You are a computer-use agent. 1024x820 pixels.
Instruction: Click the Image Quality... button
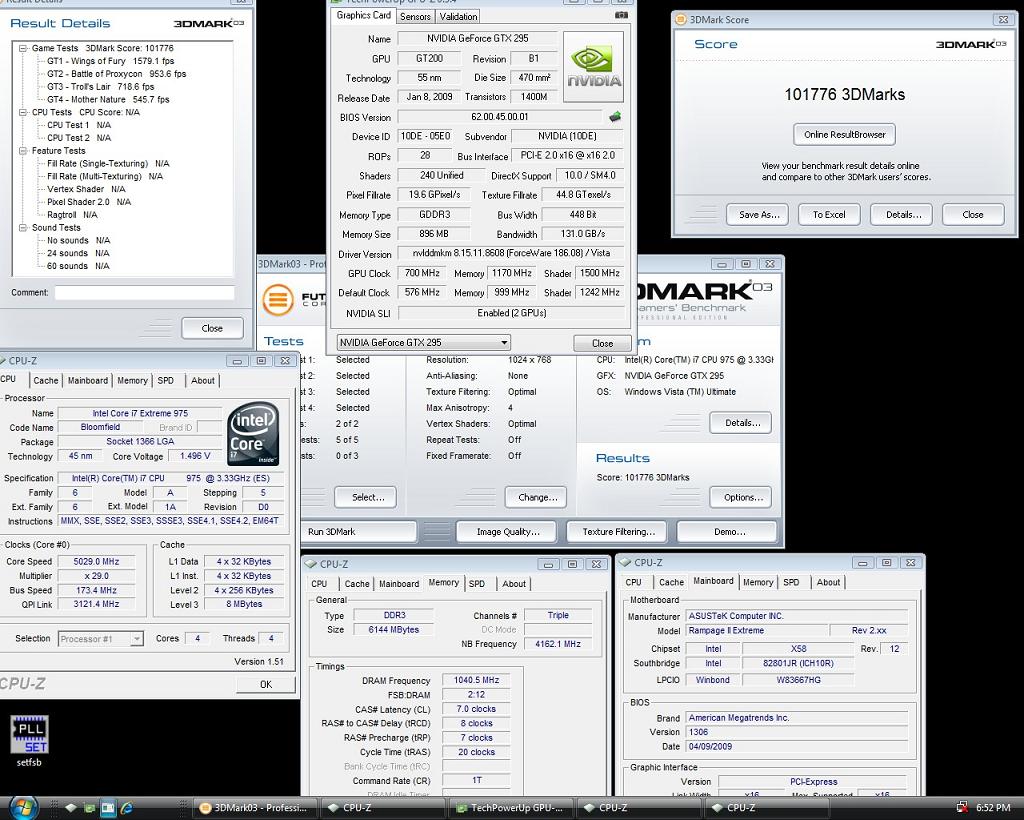pos(507,531)
